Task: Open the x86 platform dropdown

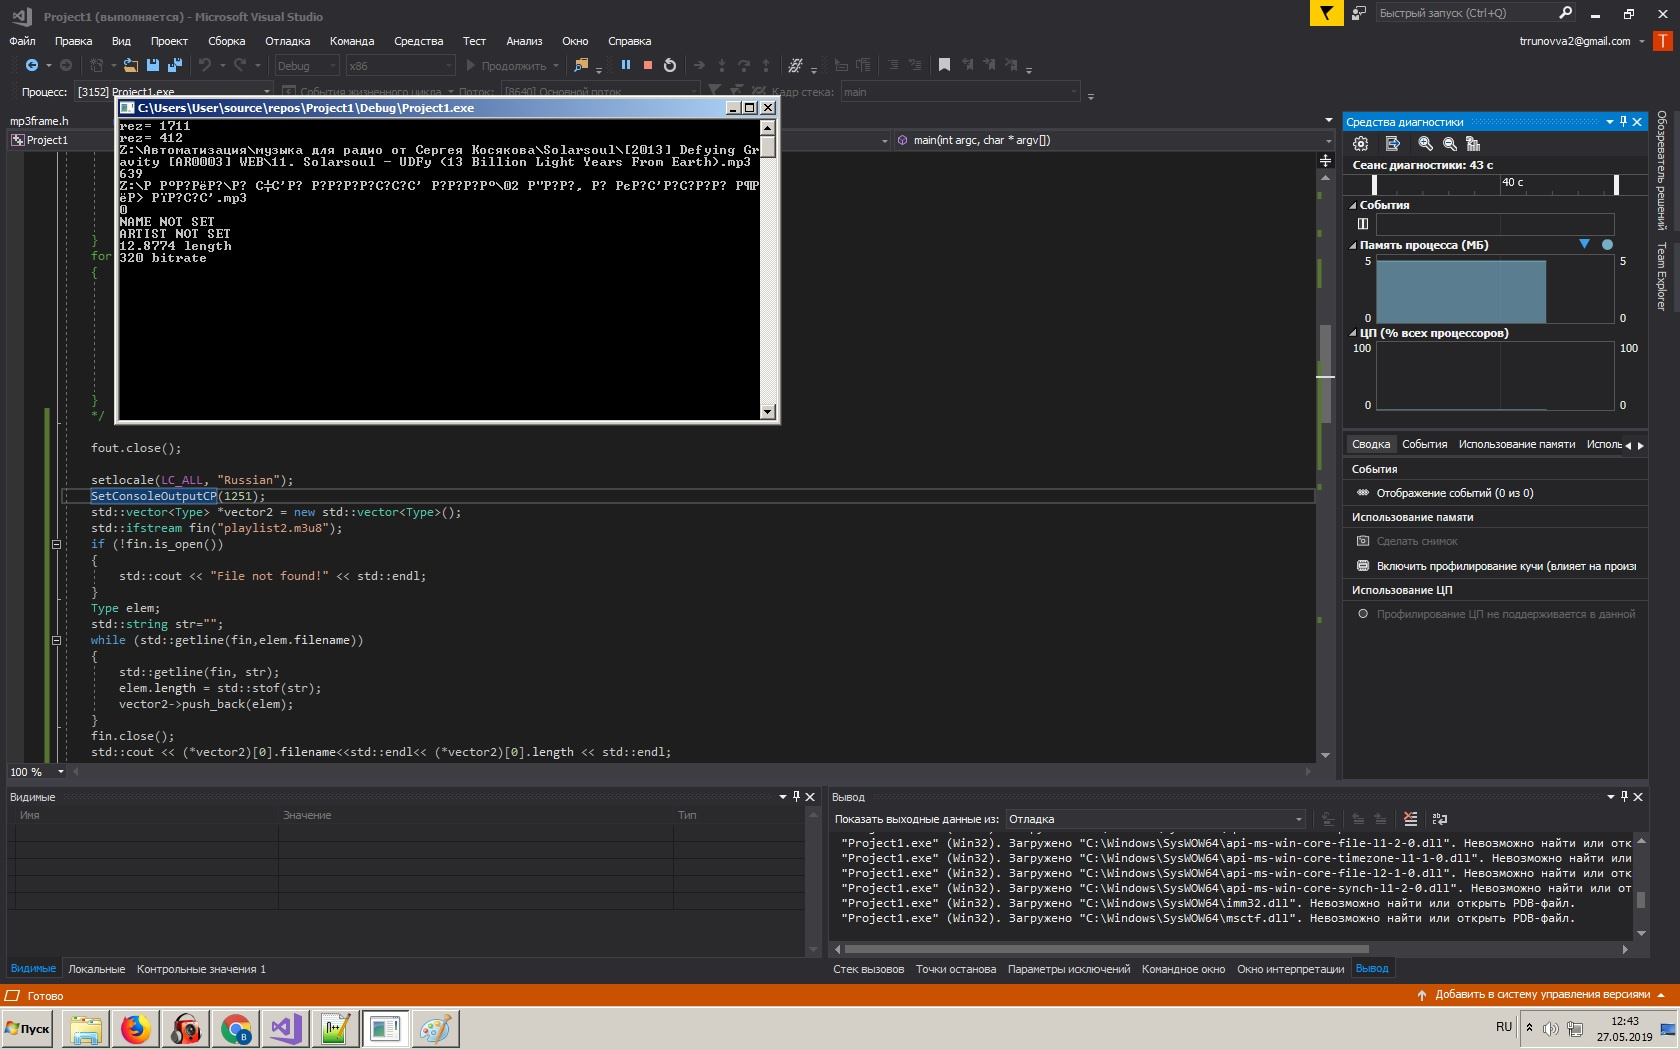Action: (400, 66)
